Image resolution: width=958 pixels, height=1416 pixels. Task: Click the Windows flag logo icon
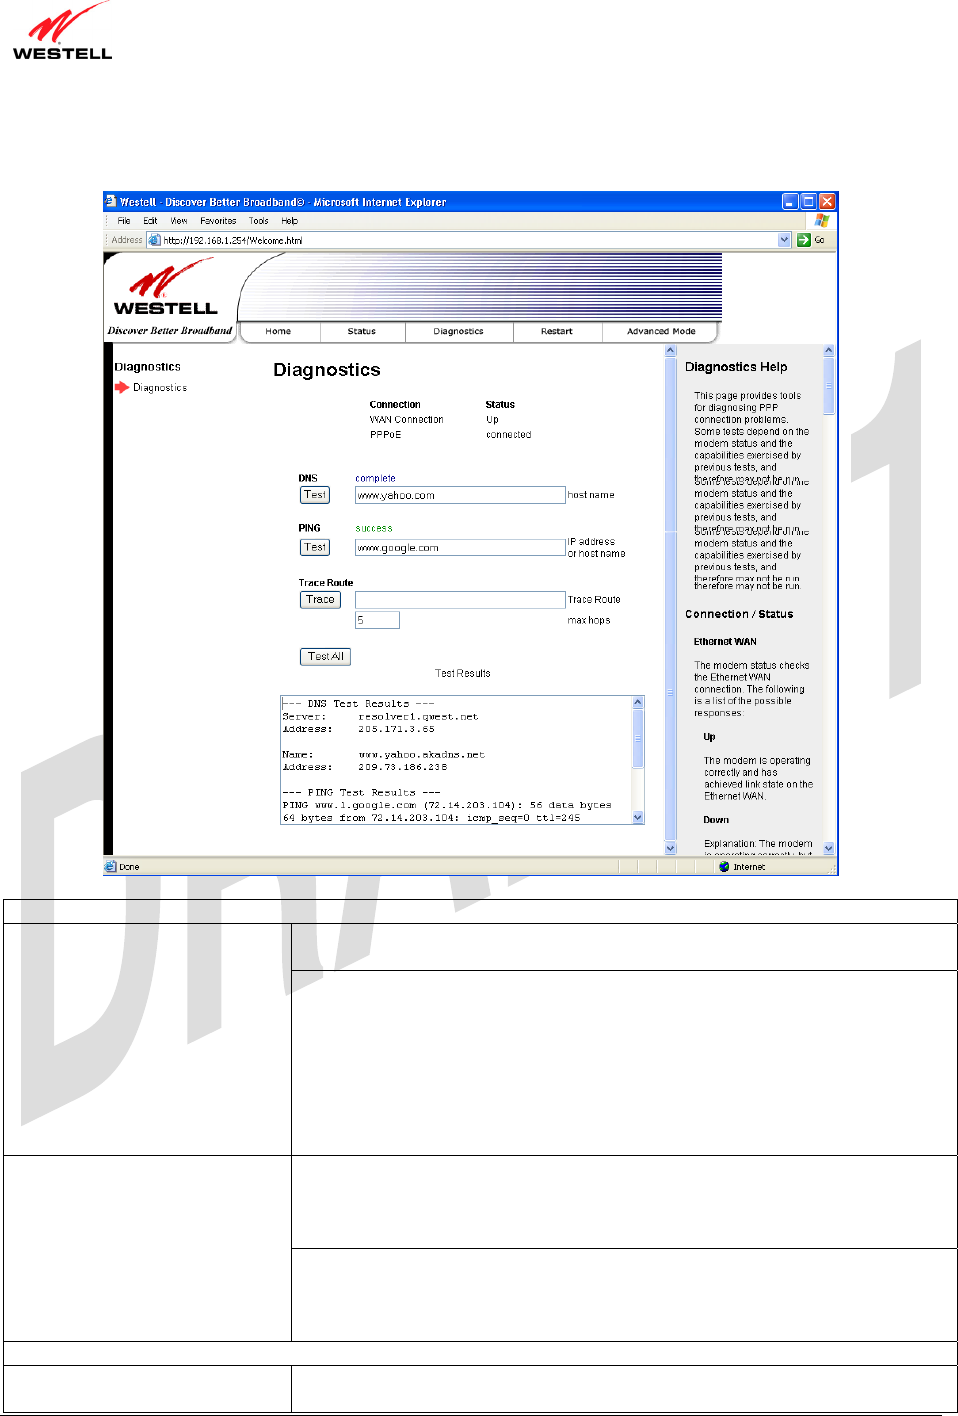click(x=822, y=221)
